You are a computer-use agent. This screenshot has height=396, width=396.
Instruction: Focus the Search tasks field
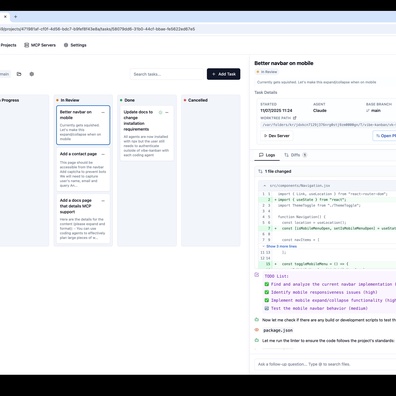click(167, 74)
